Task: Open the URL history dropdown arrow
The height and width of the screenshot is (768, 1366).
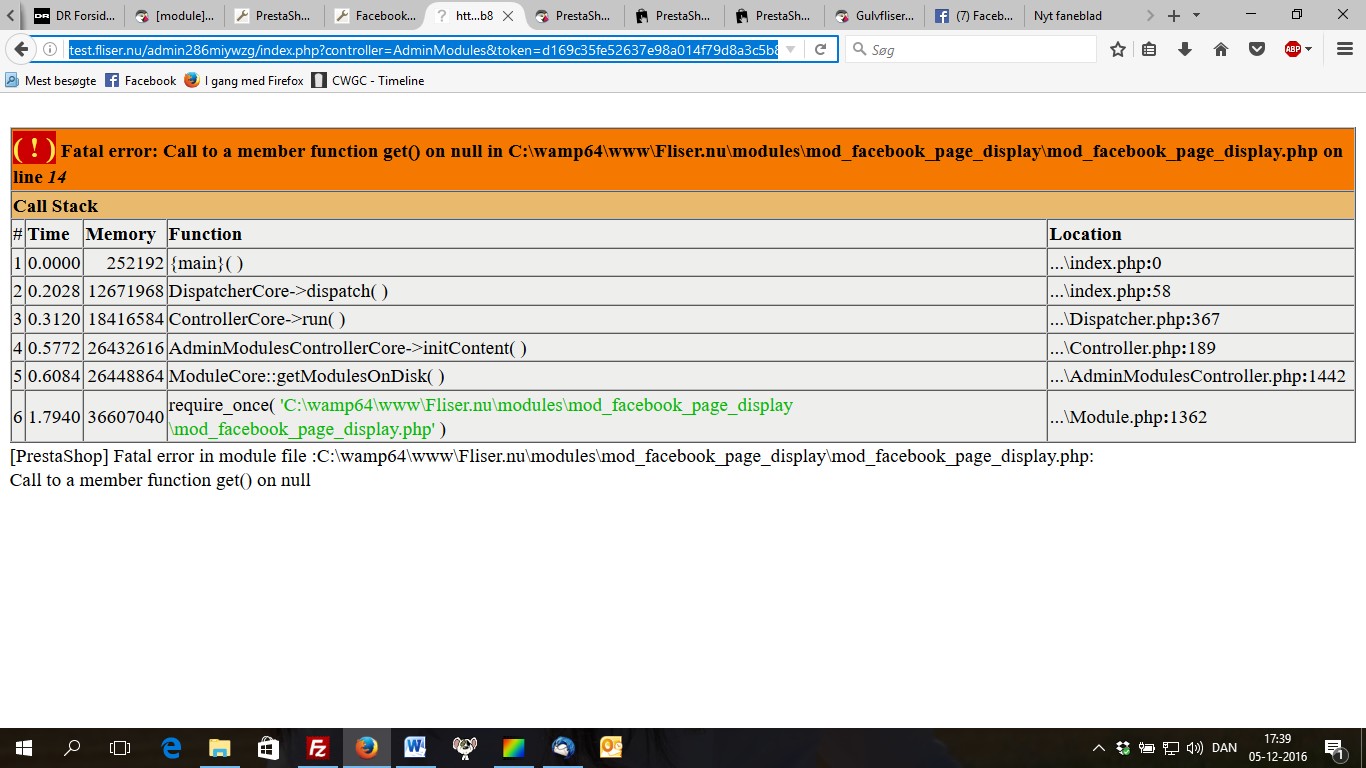Action: pos(791,49)
